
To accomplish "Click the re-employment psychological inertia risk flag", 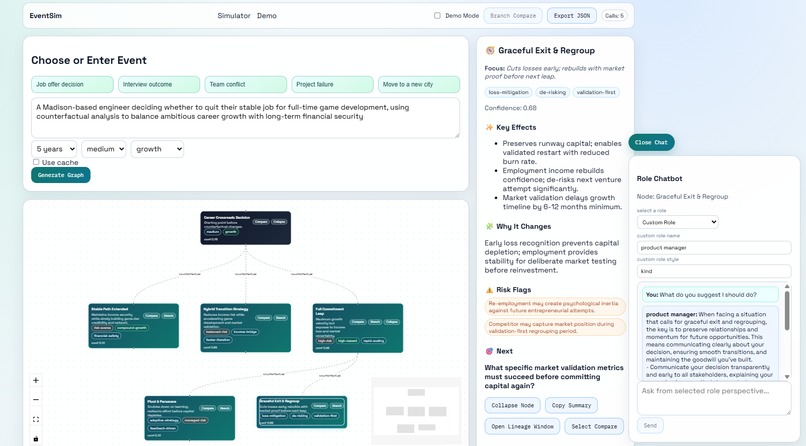I will (555, 307).
